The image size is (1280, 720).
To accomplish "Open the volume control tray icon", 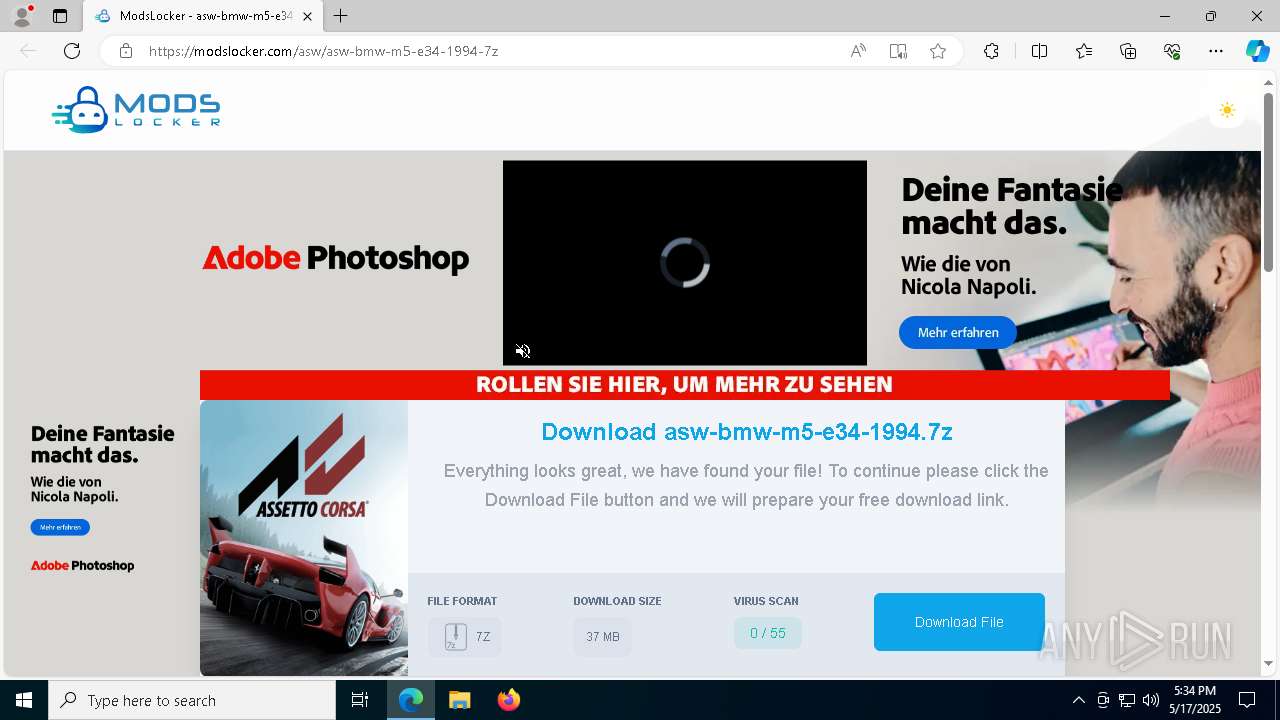I will [1151, 700].
